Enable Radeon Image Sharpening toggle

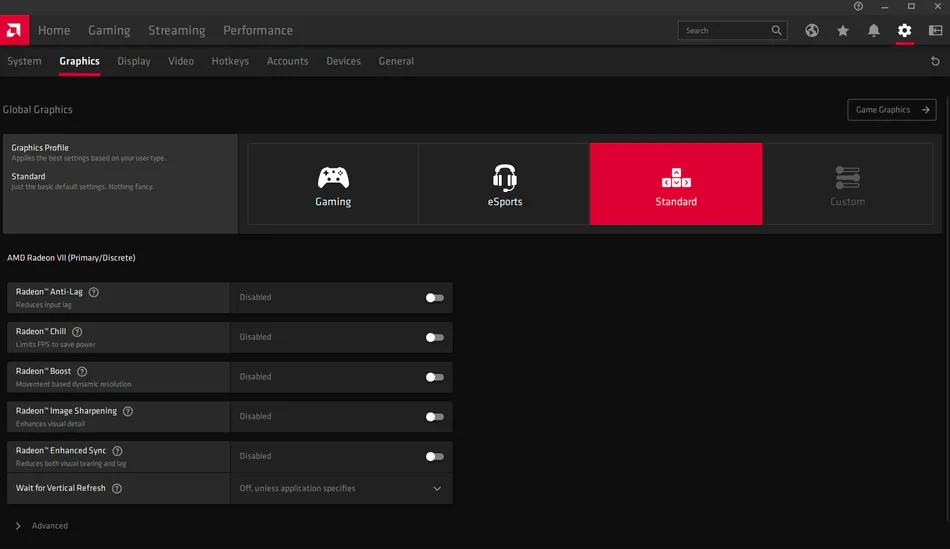(434, 417)
